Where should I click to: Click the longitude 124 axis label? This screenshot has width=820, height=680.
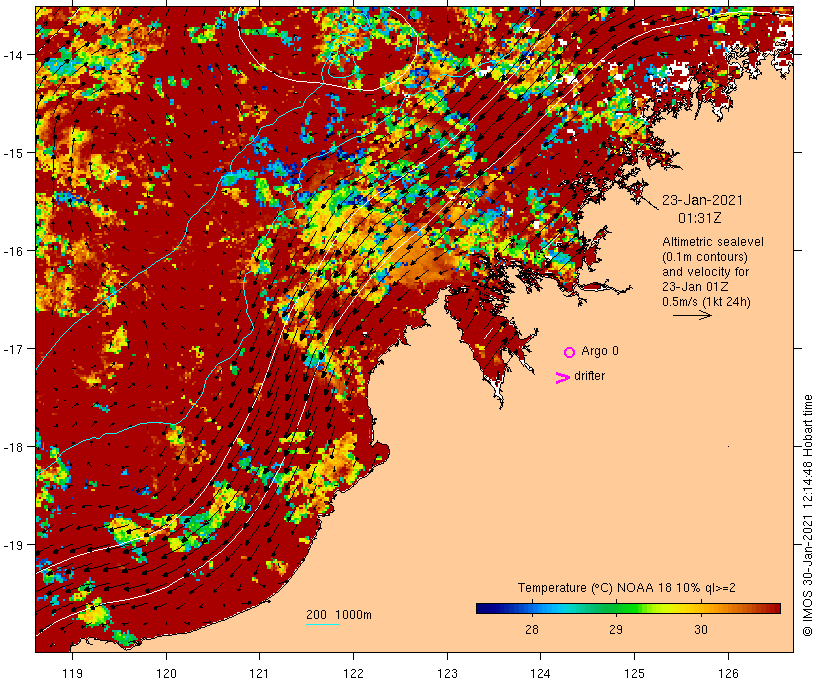tap(541, 674)
